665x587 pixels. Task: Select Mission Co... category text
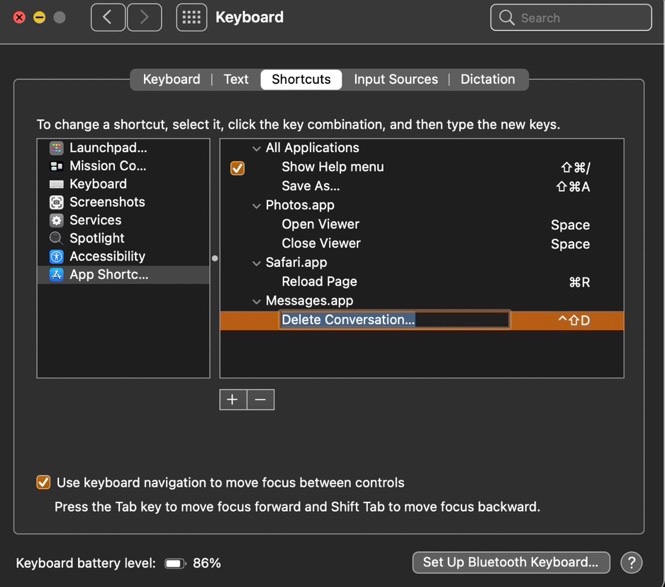click(x=108, y=166)
